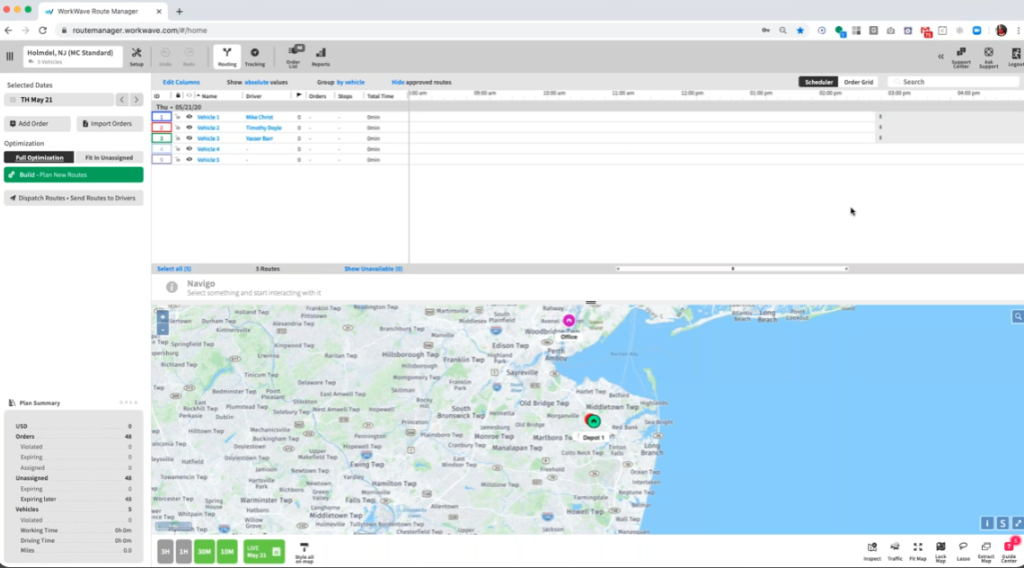1024x568 pixels.
Task: Open the Order List icon
Action: (x=293, y=57)
